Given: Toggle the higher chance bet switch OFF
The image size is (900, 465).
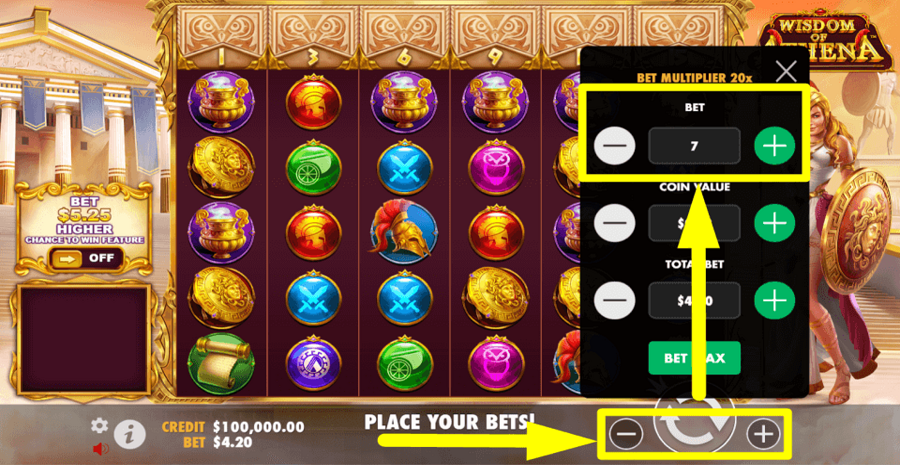Looking at the screenshot, I should (x=86, y=258).
